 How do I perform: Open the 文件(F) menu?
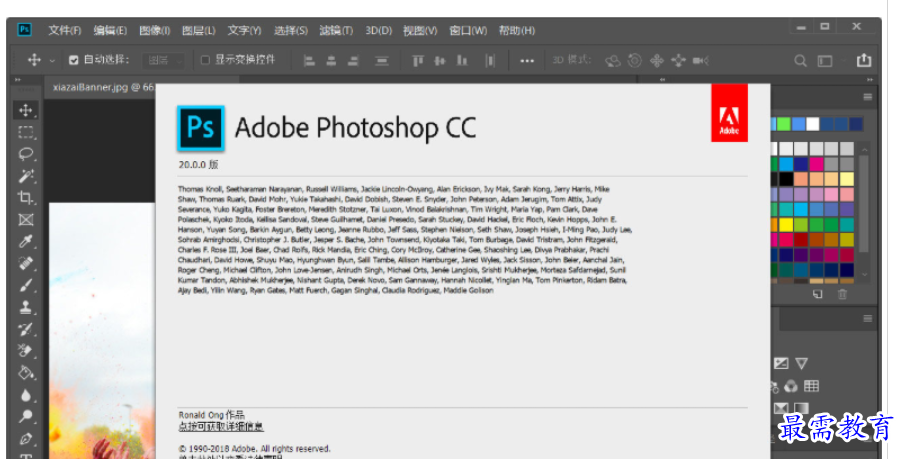[64, 30]
